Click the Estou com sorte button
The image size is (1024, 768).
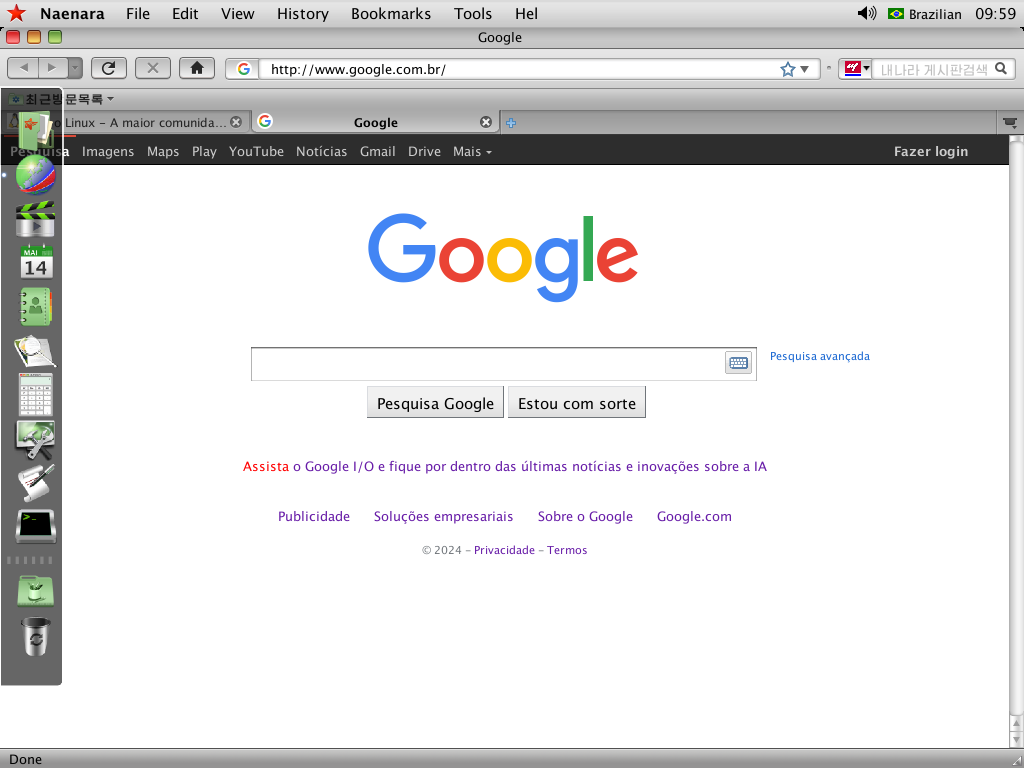click(577, 403)
